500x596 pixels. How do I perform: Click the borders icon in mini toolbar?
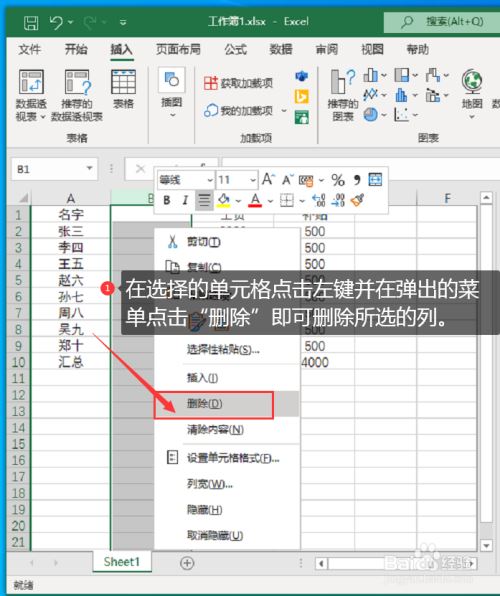(x=287, y=200)
